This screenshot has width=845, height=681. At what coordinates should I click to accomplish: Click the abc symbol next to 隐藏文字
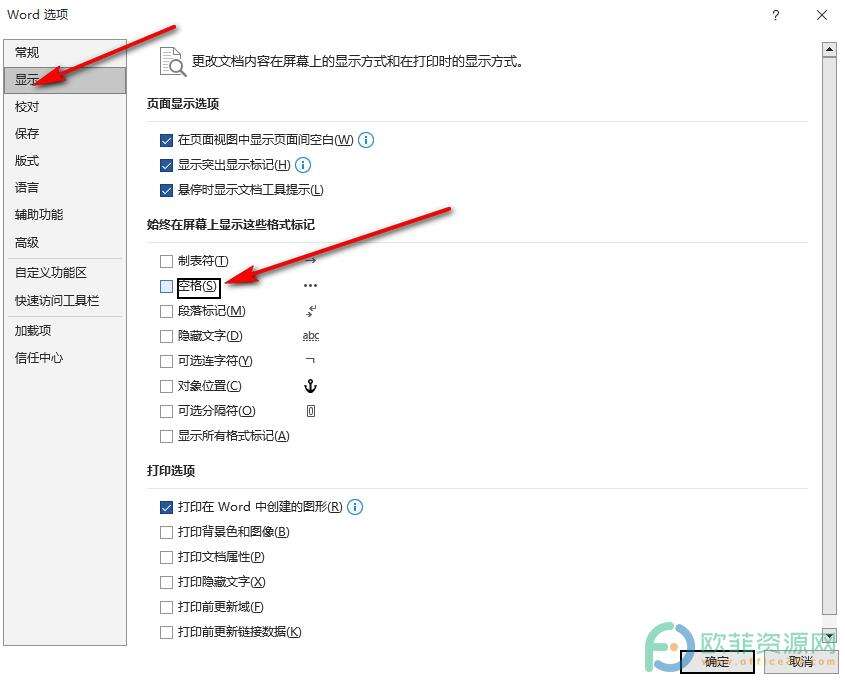pyautogui.click(x=311, y=336)
